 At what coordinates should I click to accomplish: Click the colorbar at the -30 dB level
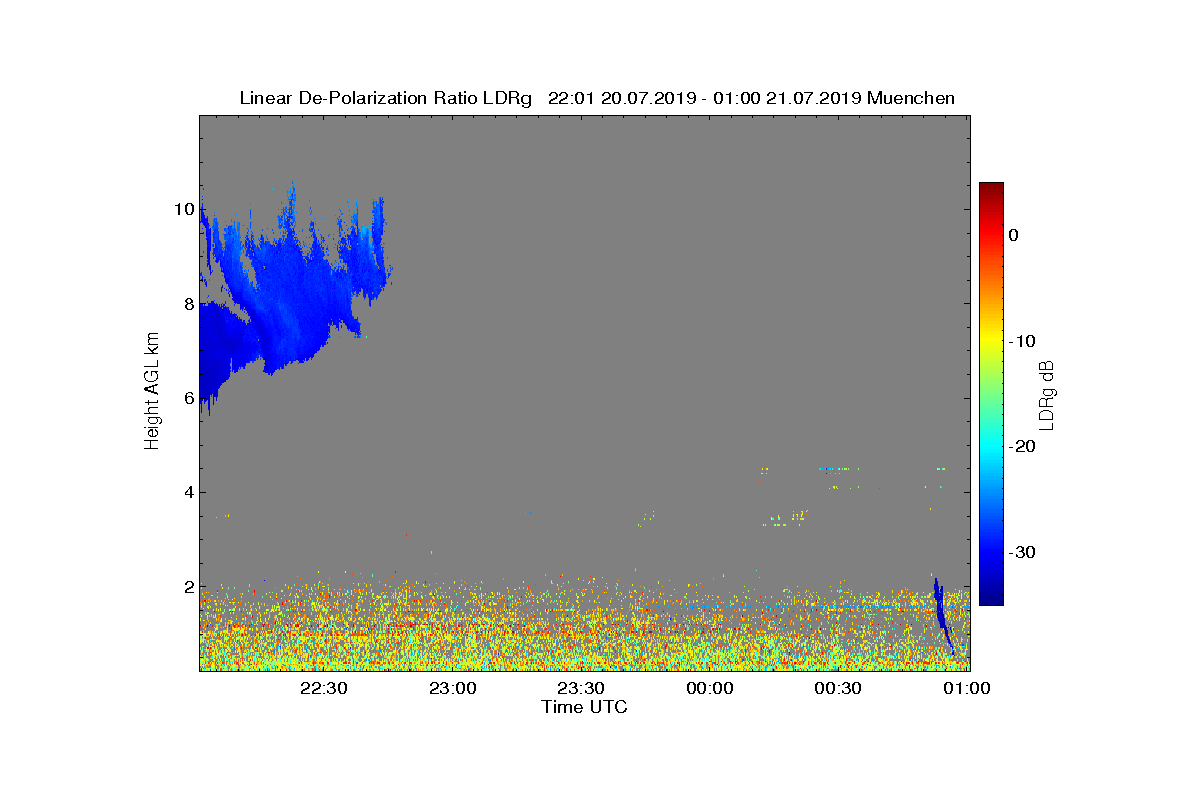pos(991,552)
